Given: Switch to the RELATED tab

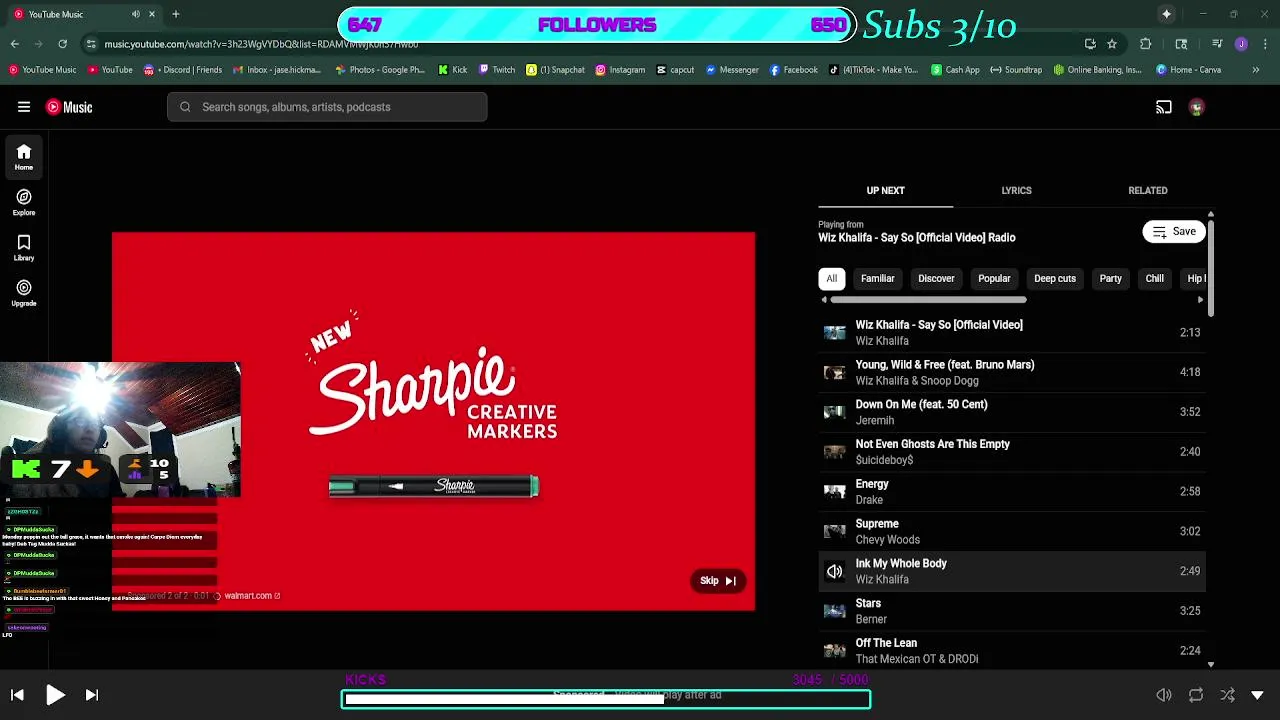Looking at the screenshot, I should pos(1147,190).
